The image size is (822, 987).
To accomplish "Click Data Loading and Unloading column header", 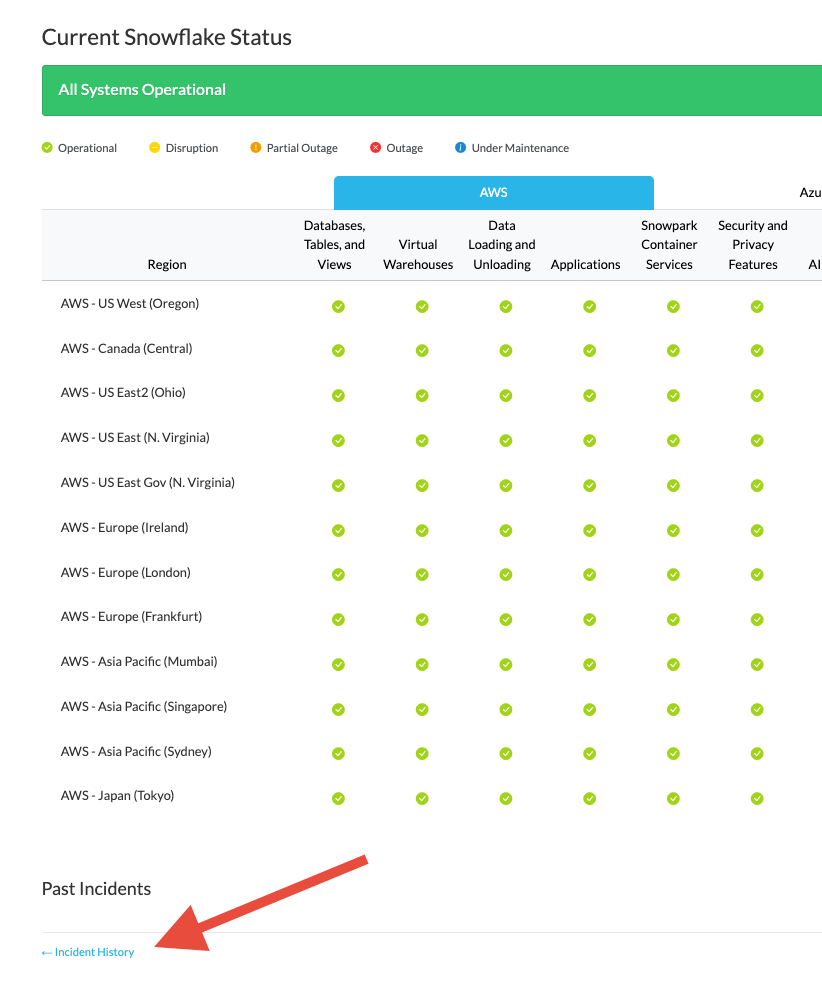I will (x=502, y=245).
